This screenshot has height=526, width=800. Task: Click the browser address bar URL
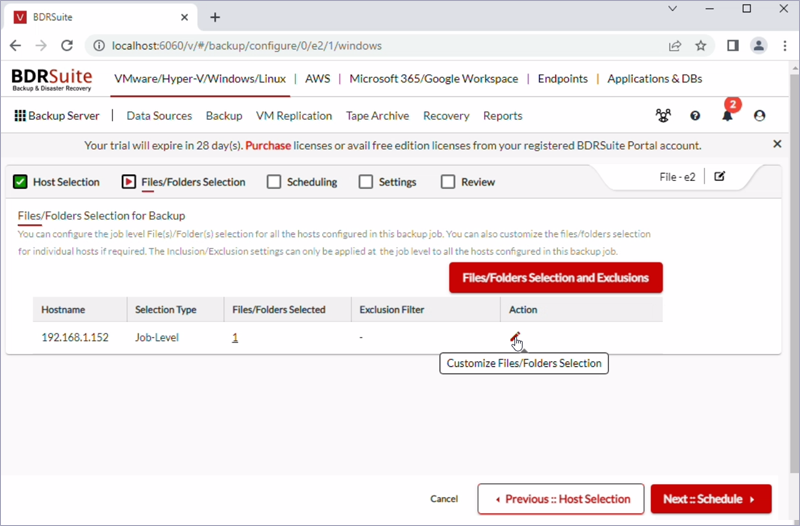click(x=247, y=45)
